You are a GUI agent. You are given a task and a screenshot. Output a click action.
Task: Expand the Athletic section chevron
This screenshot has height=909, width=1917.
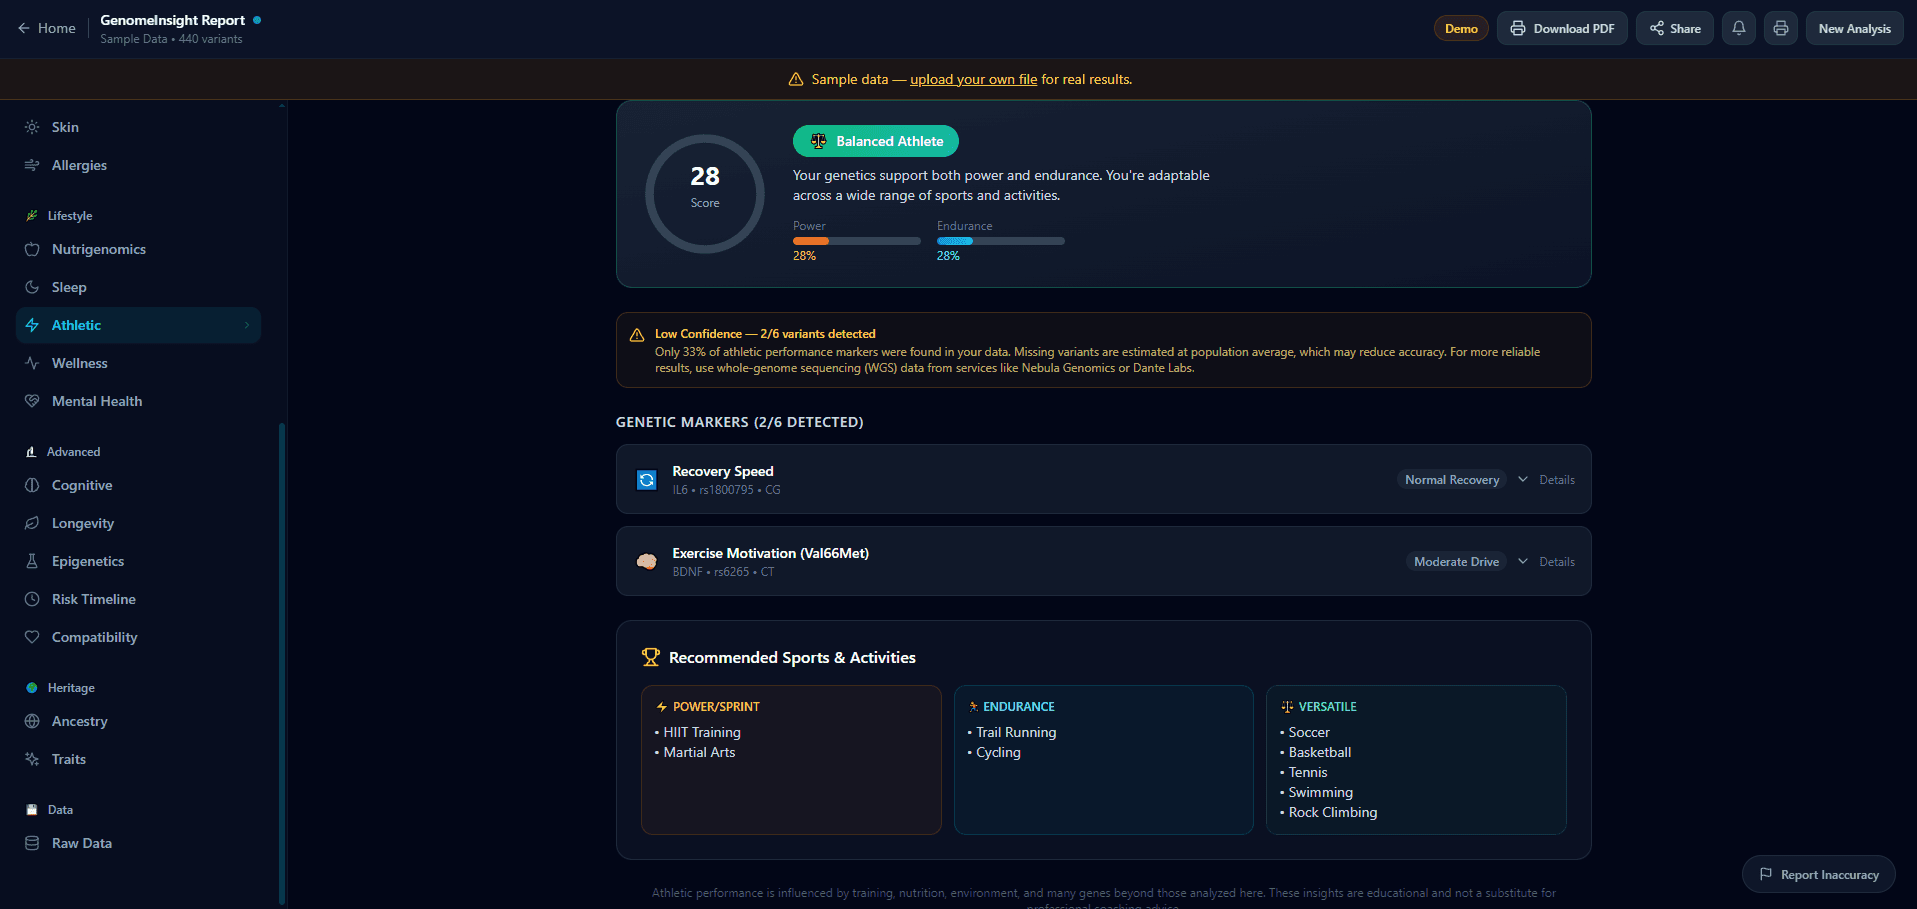tap(246, 325)
